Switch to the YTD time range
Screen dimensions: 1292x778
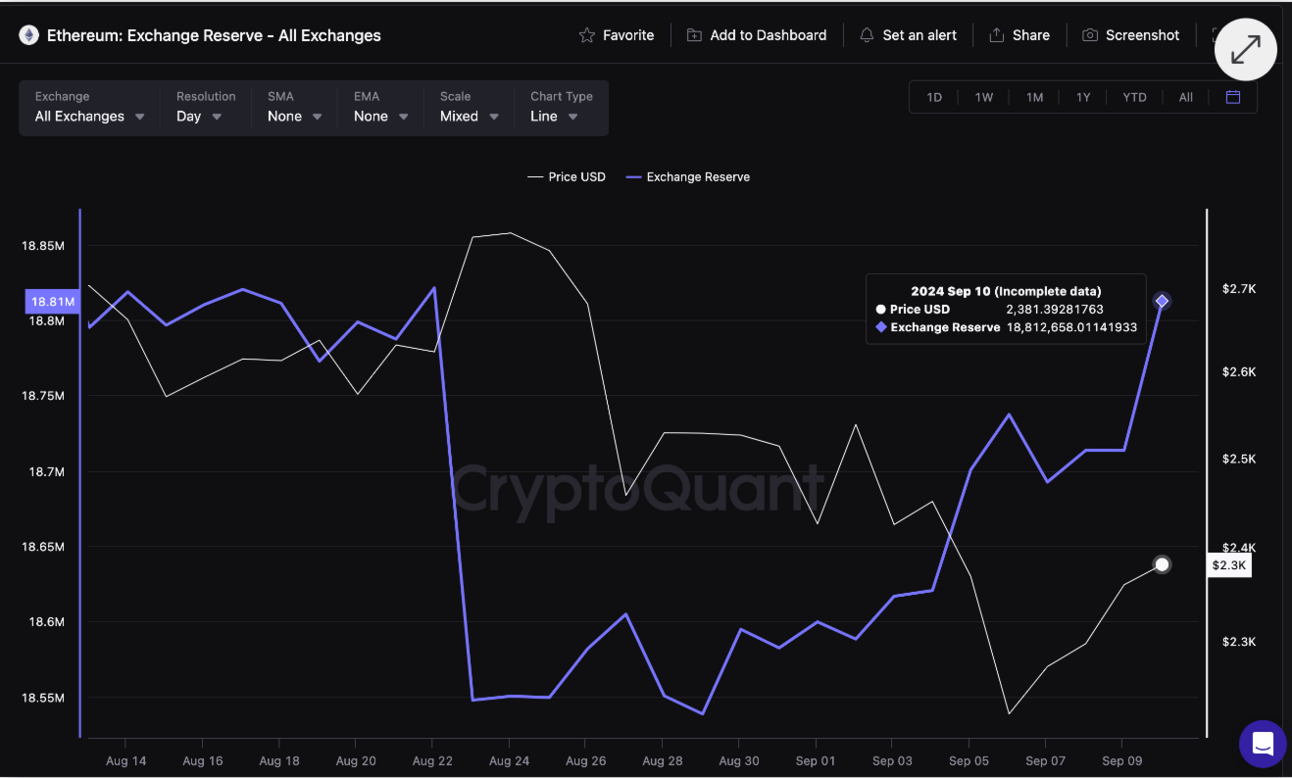point(1134,97)
